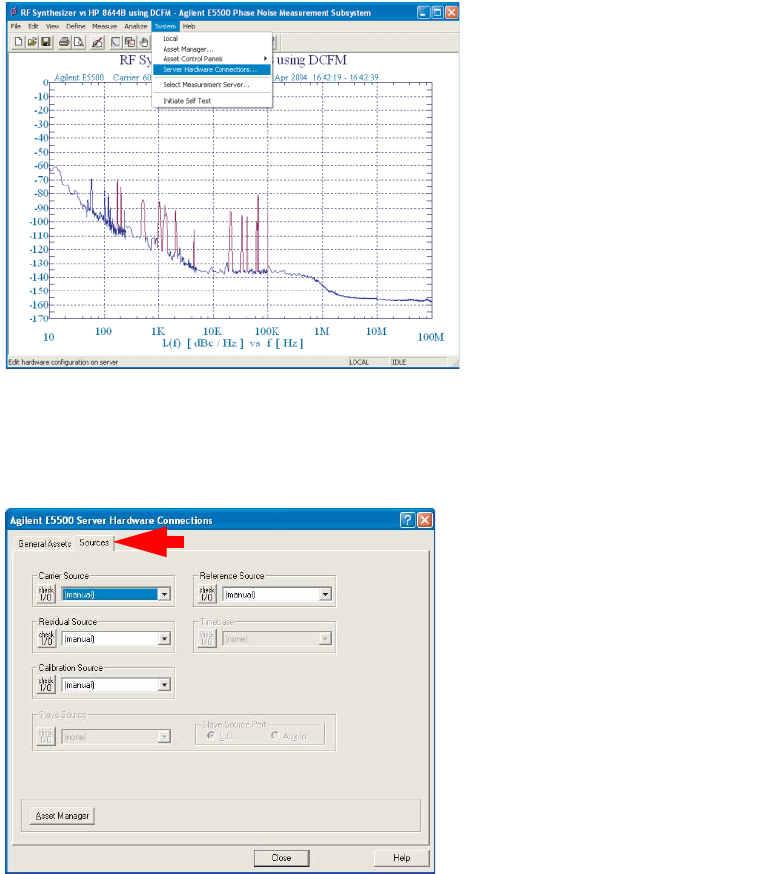Select the Sources tab
The image size is (777, 874).
tap(94, 542)
